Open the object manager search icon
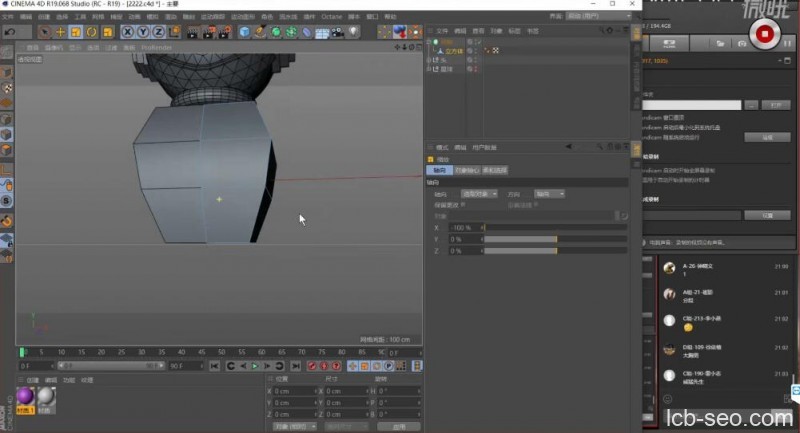Image resolution: width=800 pixels, height=433 pixels. 602,31
